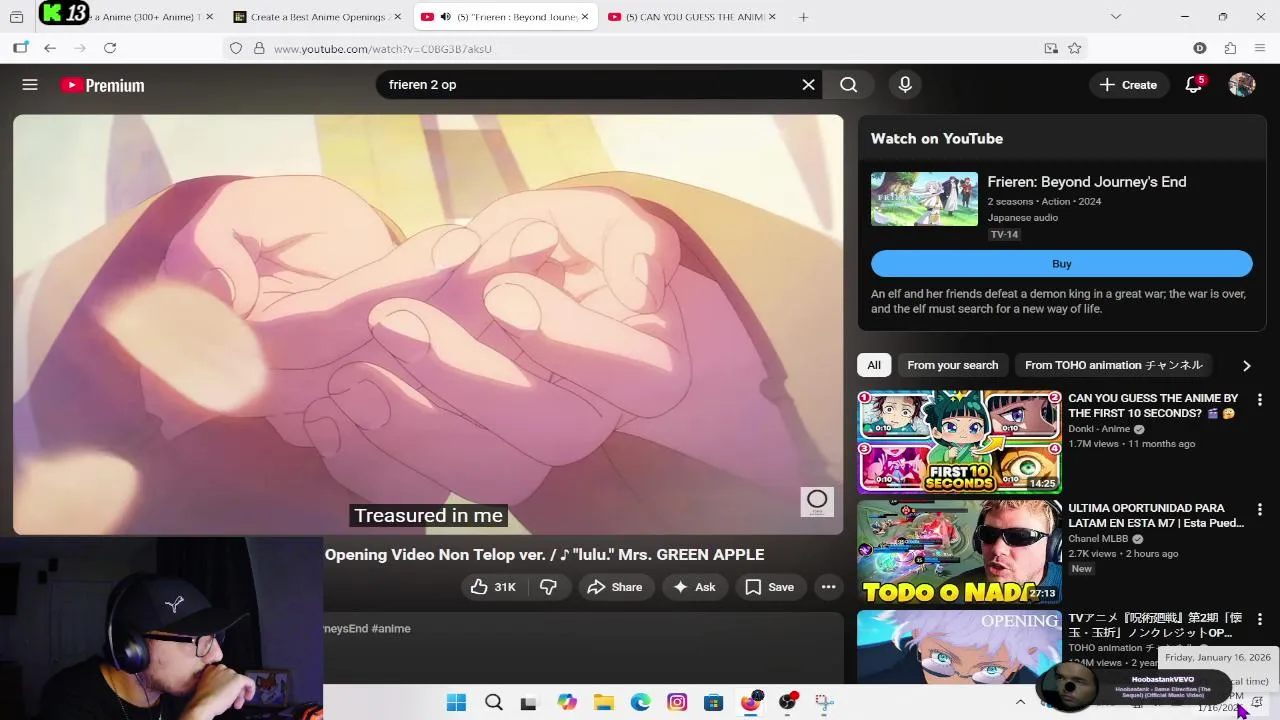Viewport: 1280px width, 720px height.
Task: Start voice search with the microphone
Action: [x=905, y=85]
